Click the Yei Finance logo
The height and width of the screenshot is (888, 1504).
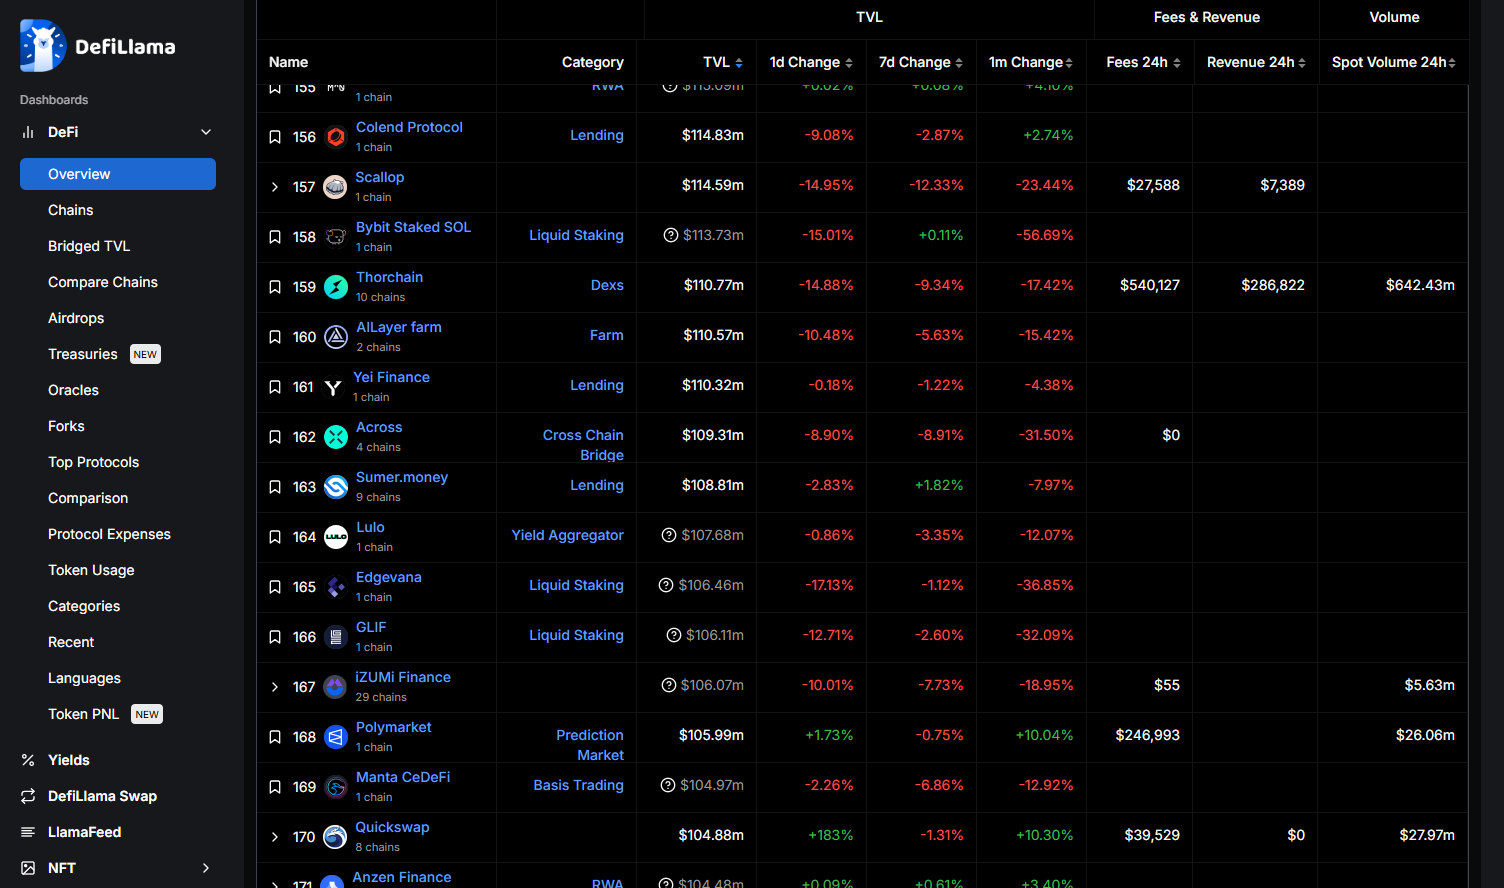coord(333,387)
